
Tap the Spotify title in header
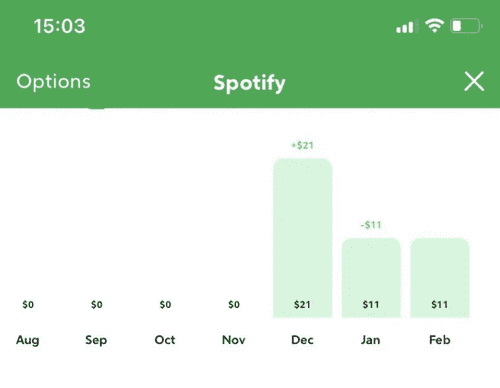point(249,83)
